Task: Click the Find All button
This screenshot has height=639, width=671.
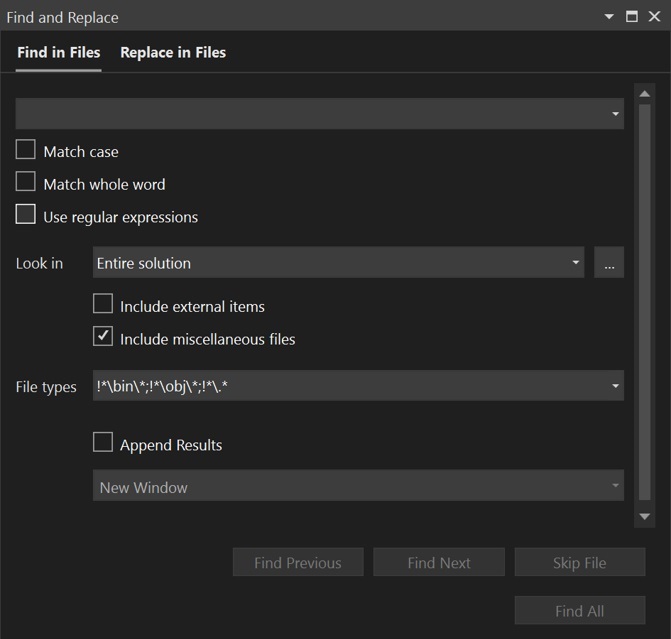Action: (x=580, y=610)
